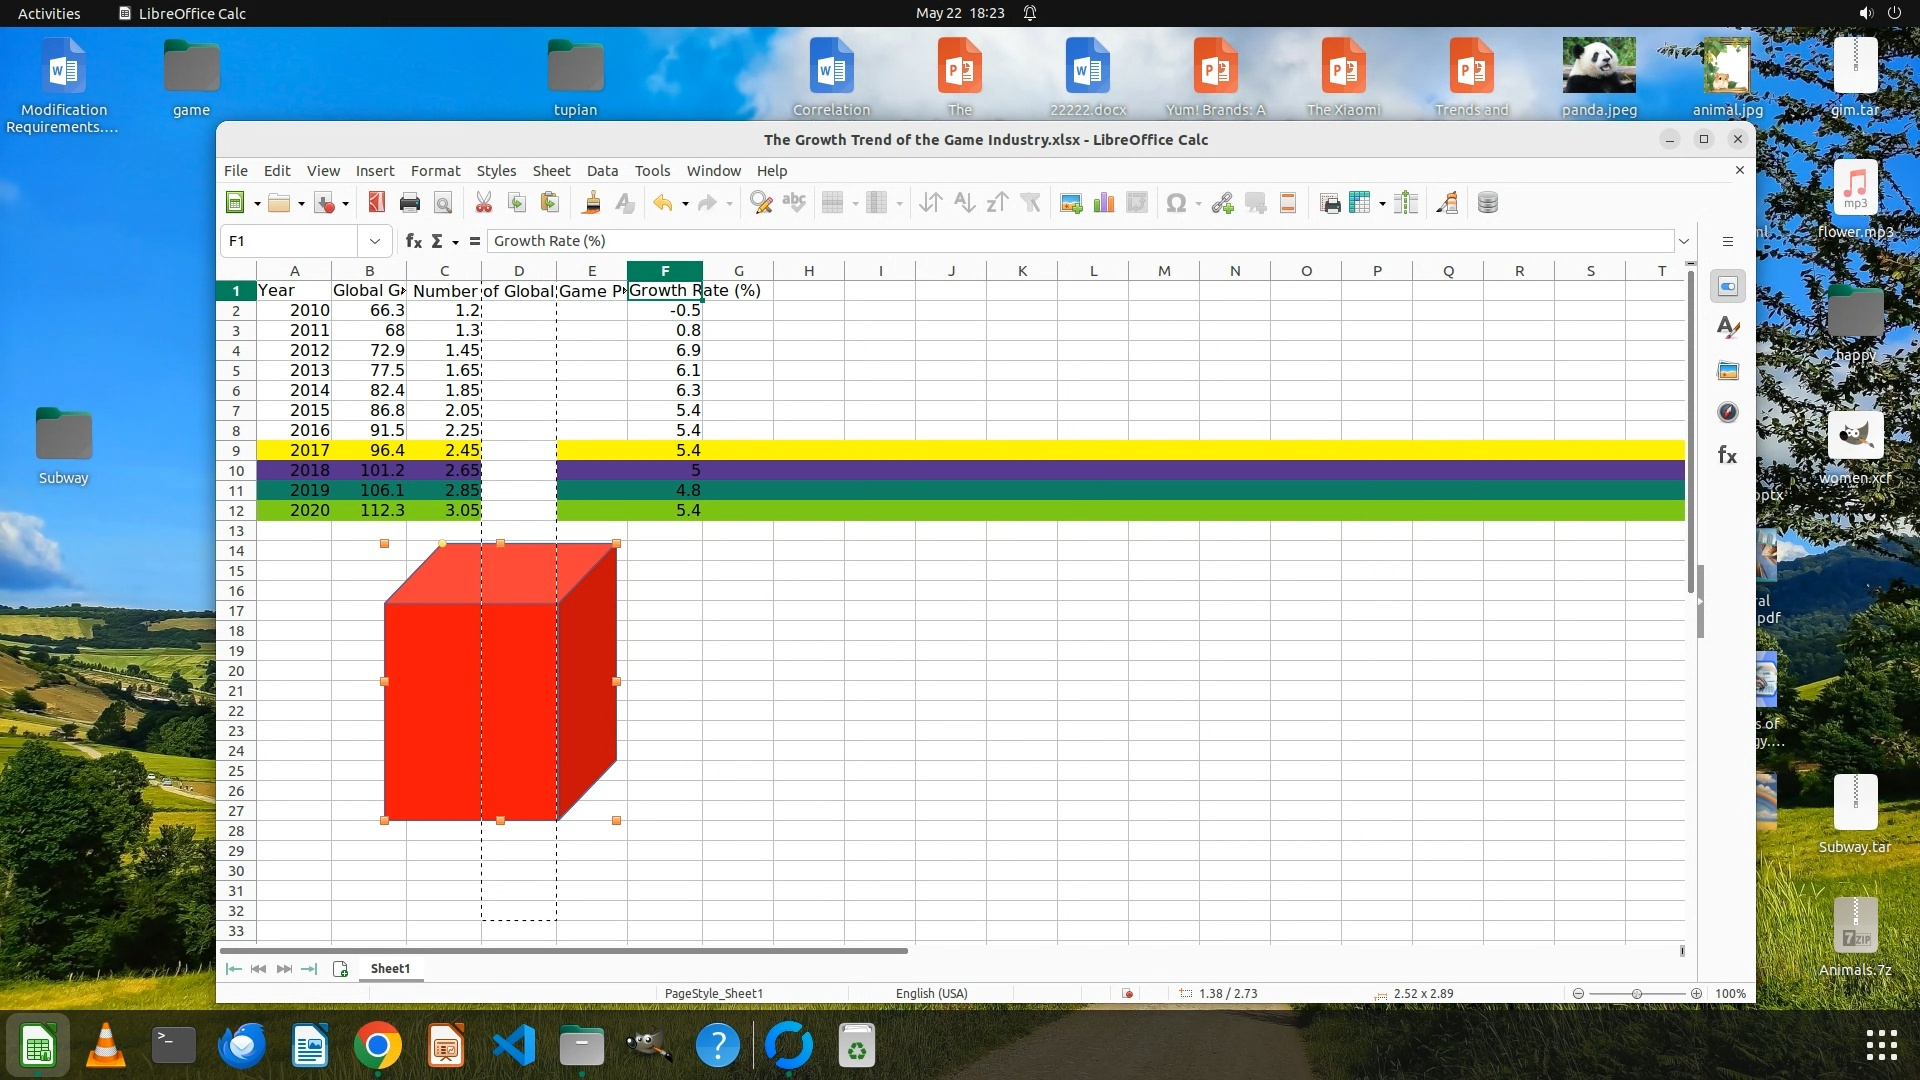Expand the Name Box dropdown
This screenshot has width=1920, height=1080.
(x=374, y=241)
